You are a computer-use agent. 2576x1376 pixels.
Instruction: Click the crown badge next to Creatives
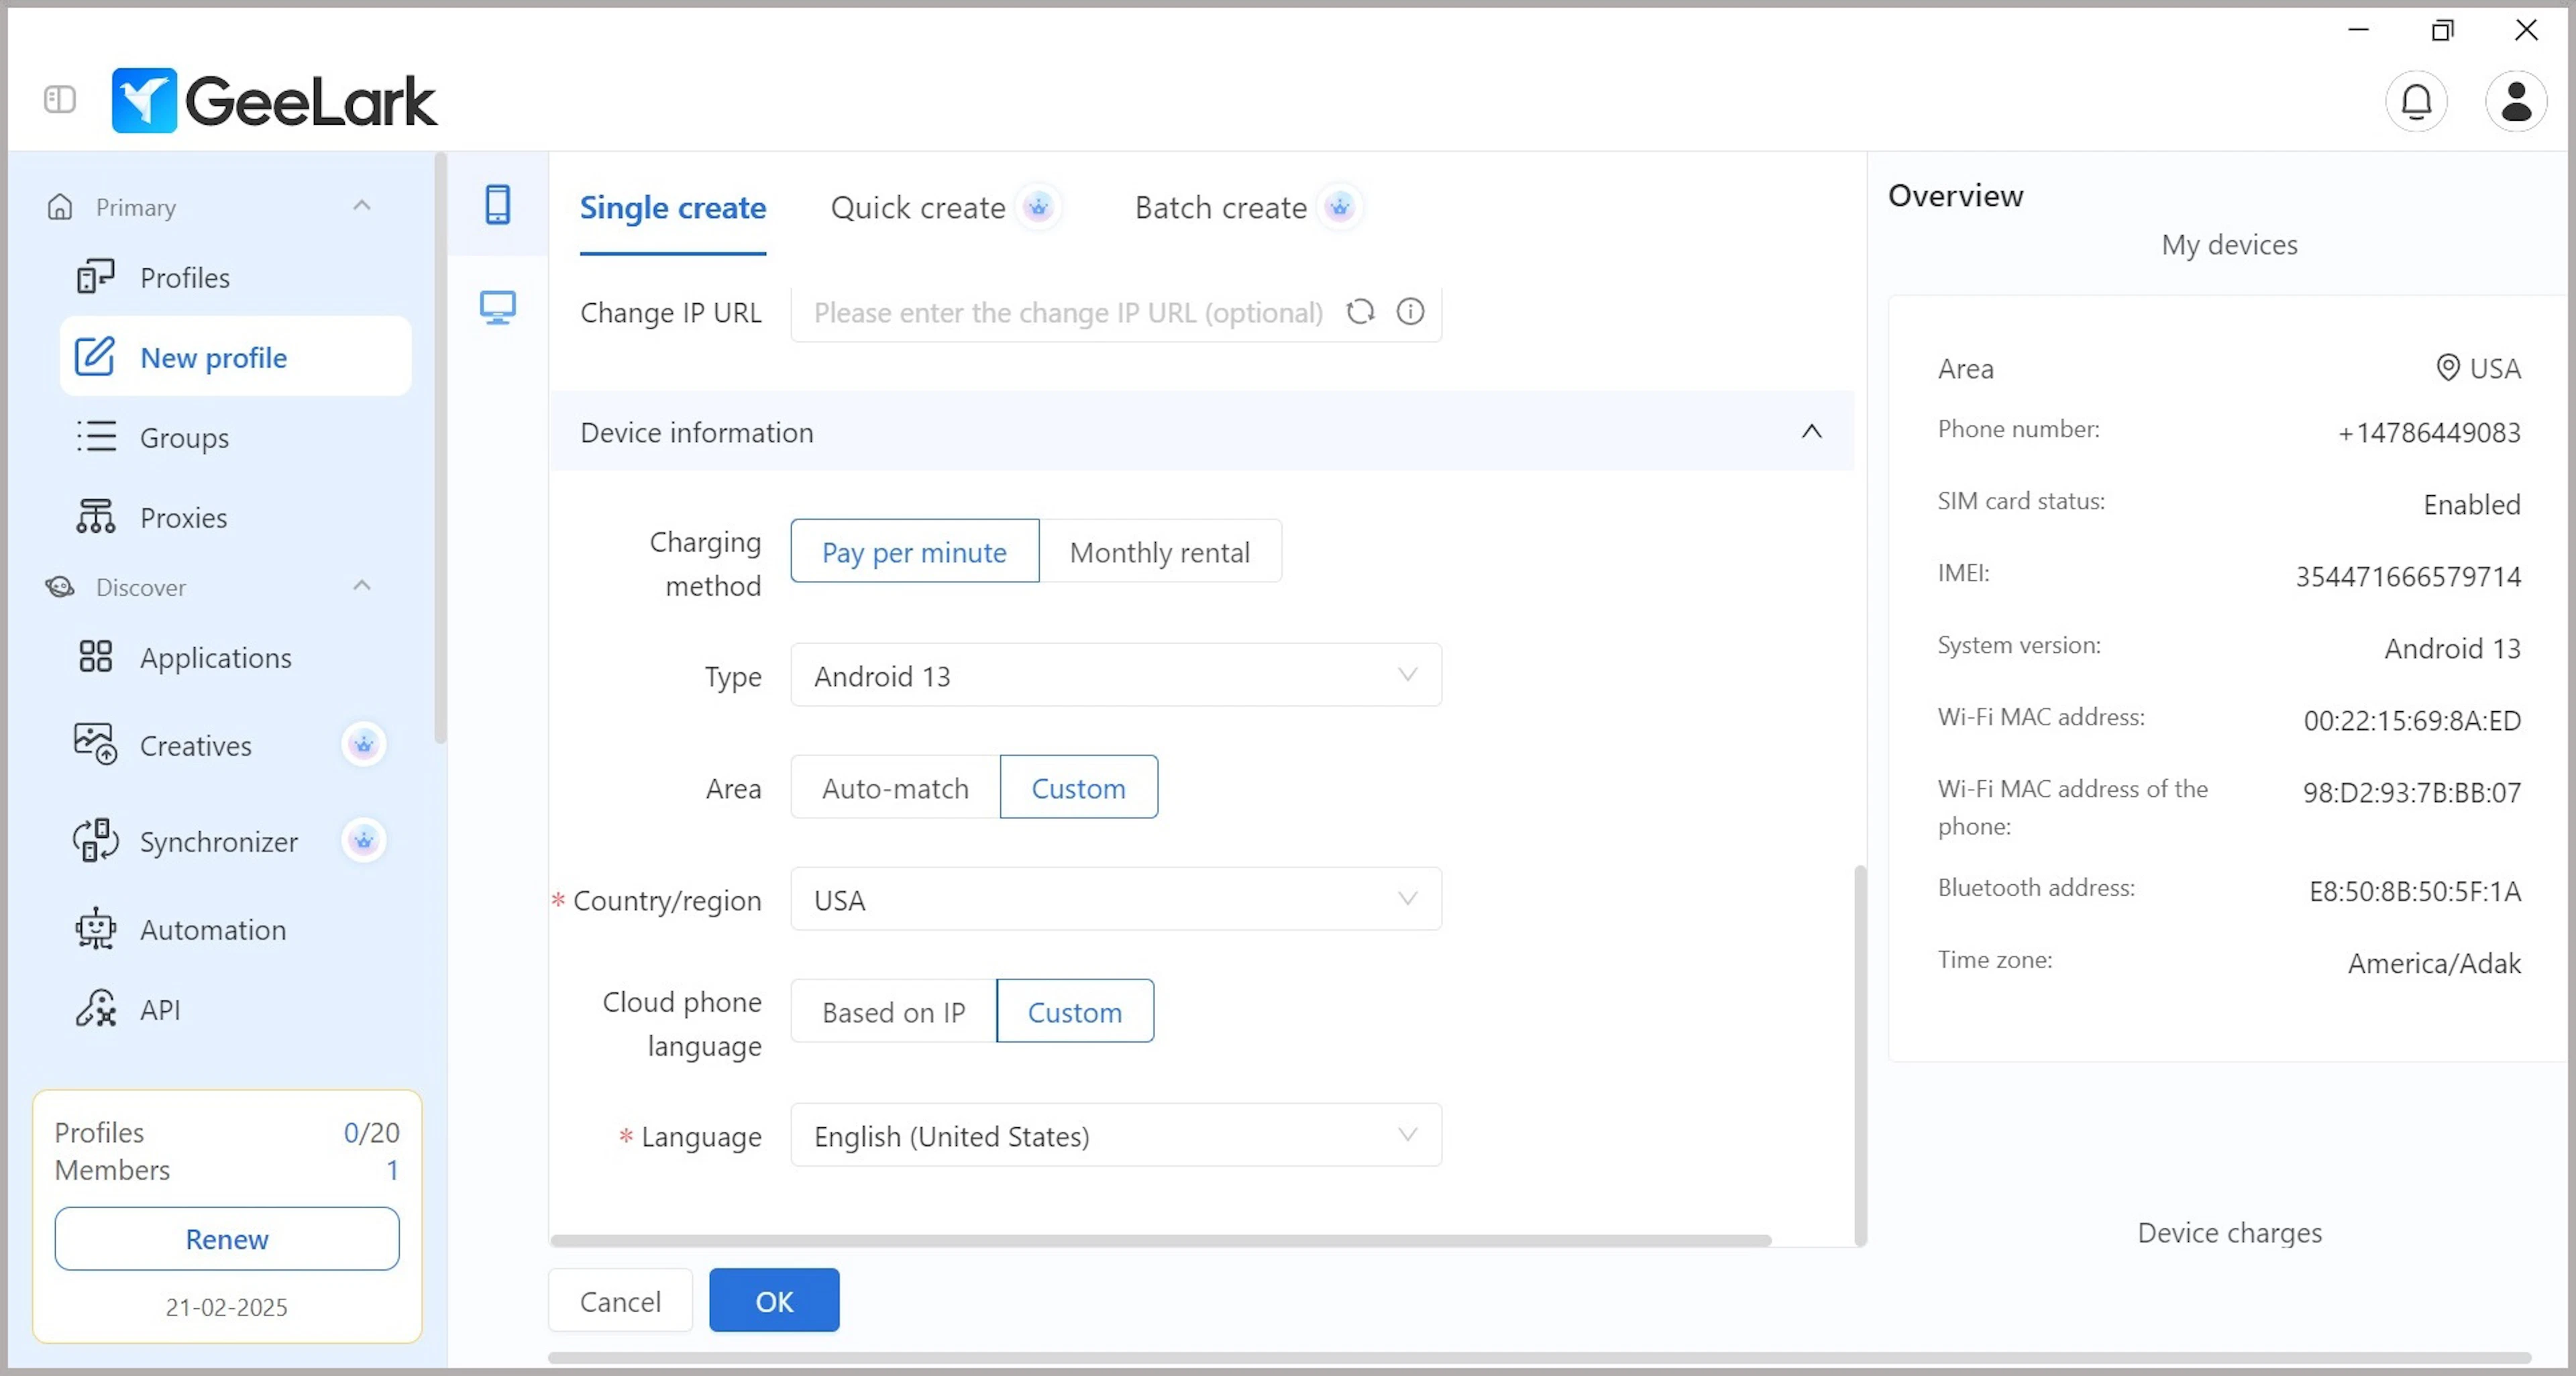pyautogui.click(x=363, y=745)
